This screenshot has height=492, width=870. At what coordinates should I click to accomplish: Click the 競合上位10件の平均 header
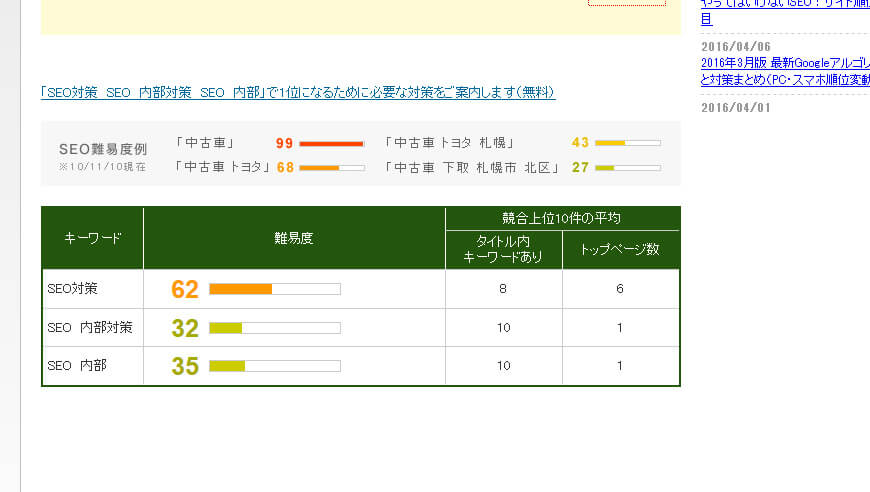pyautogui.click(x=562, y=218)
